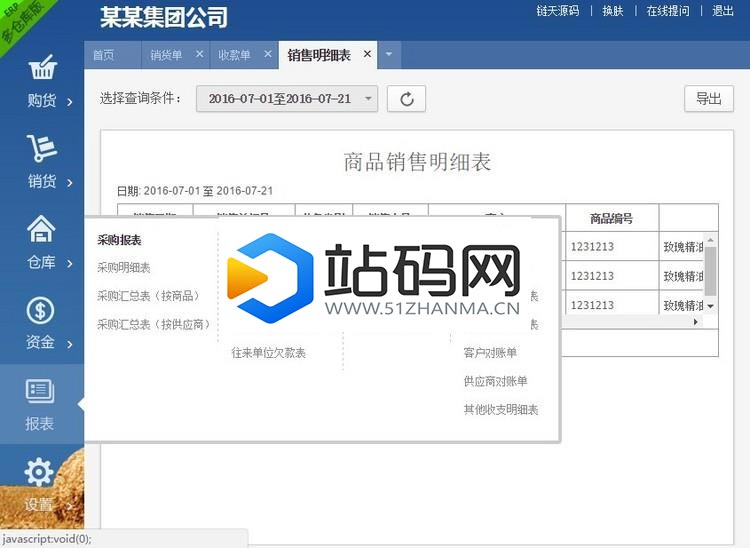Image resolution: width=750 pixels, height=548 pixels.
Task: Click the table vertical scrollbar thumb
Action: pos(710,271)
